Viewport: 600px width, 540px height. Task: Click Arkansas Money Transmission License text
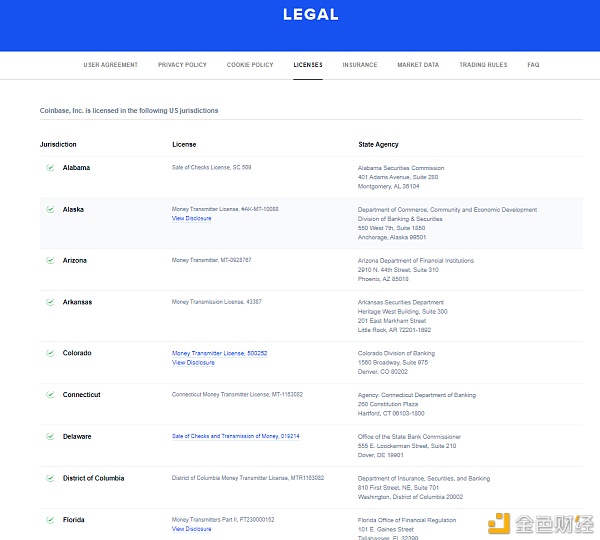pos(217,302)
